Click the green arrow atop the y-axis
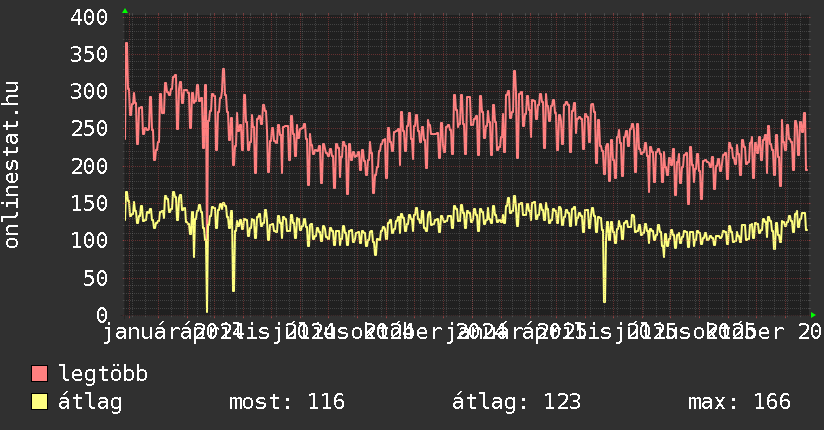Image resolution: width=824 pixels, height=430 pixels. [125, 11]
